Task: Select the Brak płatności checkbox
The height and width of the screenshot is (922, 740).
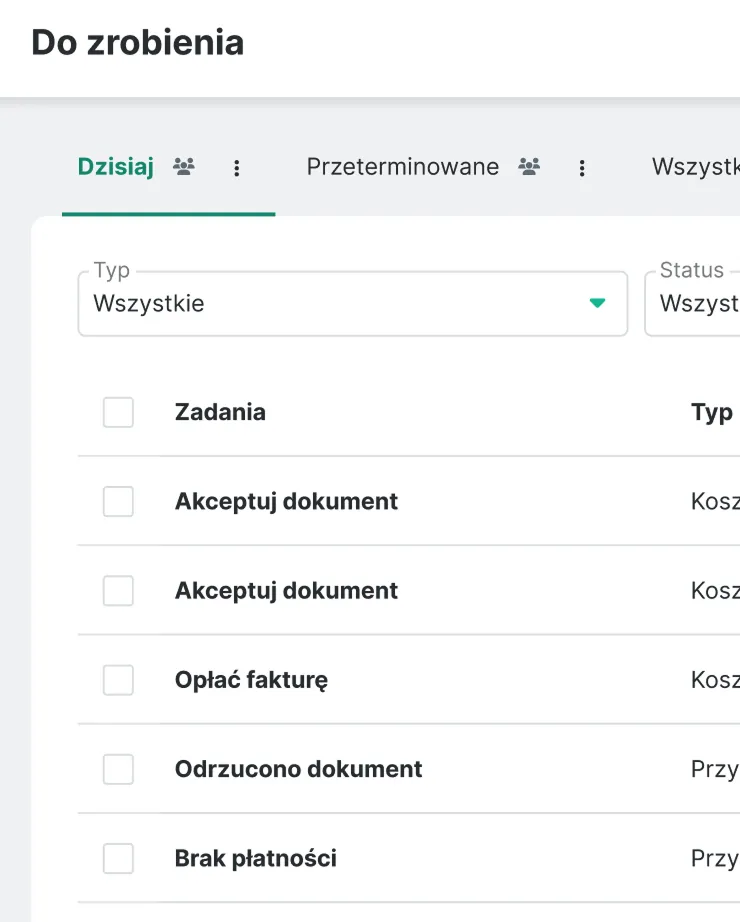Action: (x=118, y=858)
